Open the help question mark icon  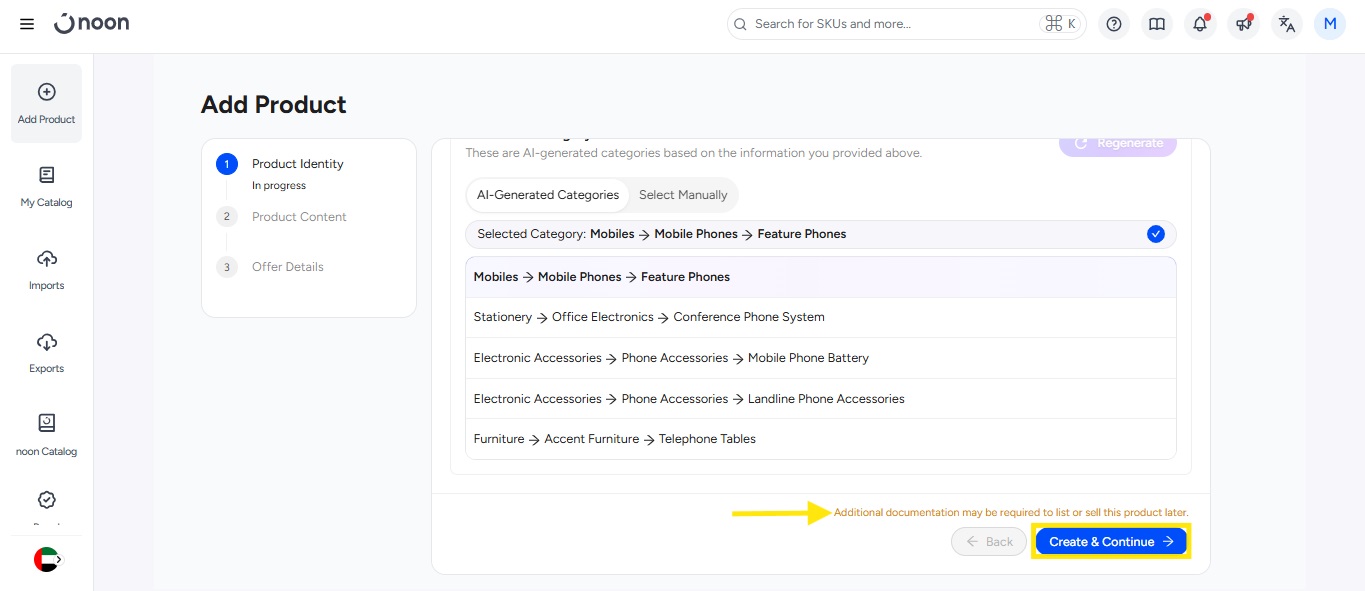click(1114, 24)
